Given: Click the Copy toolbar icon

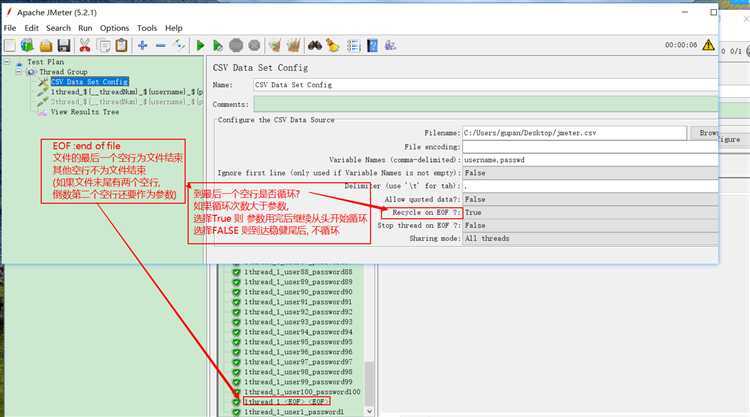Looking at the screenshot, I should (x=103, y=46).
